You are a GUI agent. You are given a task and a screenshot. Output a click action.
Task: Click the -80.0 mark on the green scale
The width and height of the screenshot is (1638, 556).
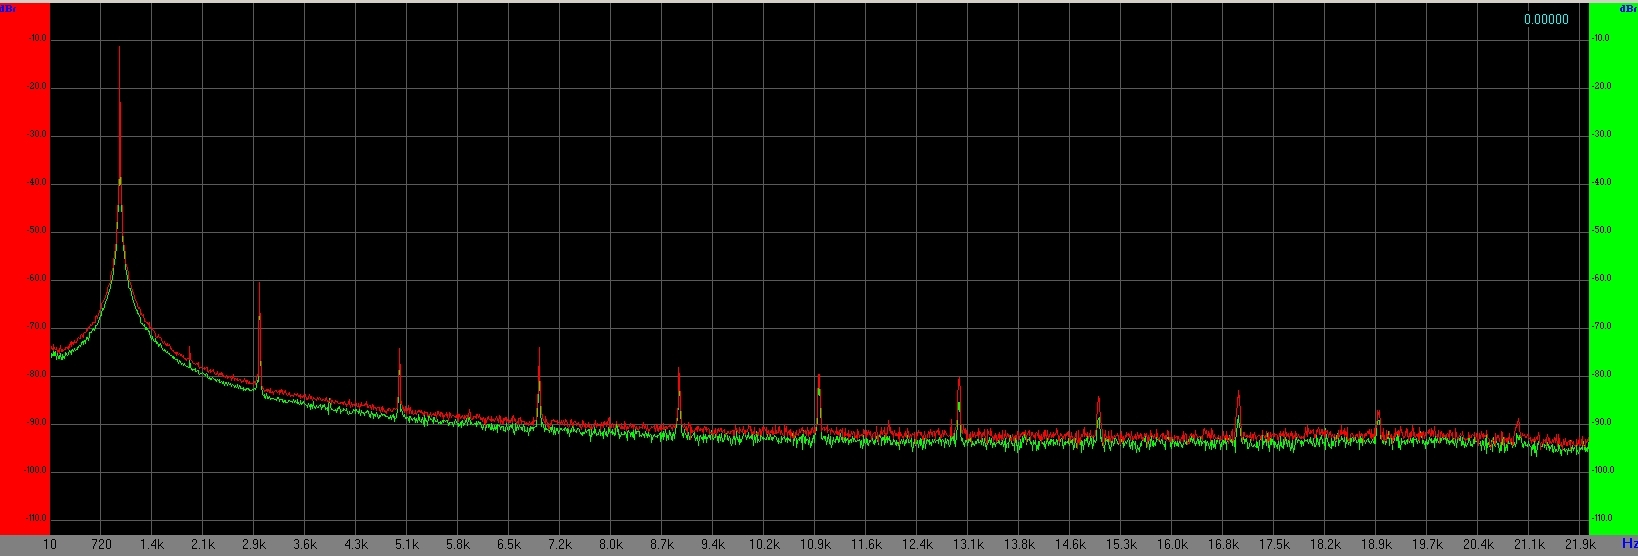(x=1601, y=374)
